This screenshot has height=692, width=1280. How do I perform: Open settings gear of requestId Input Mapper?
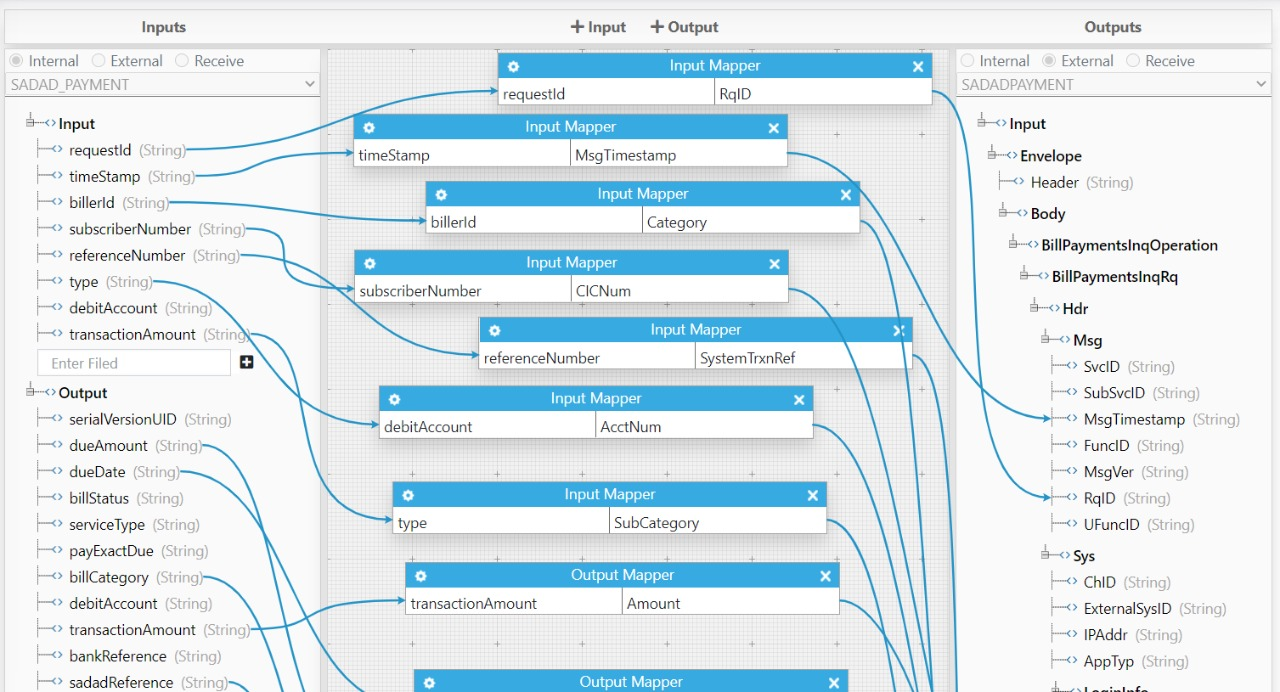[513, 66]
